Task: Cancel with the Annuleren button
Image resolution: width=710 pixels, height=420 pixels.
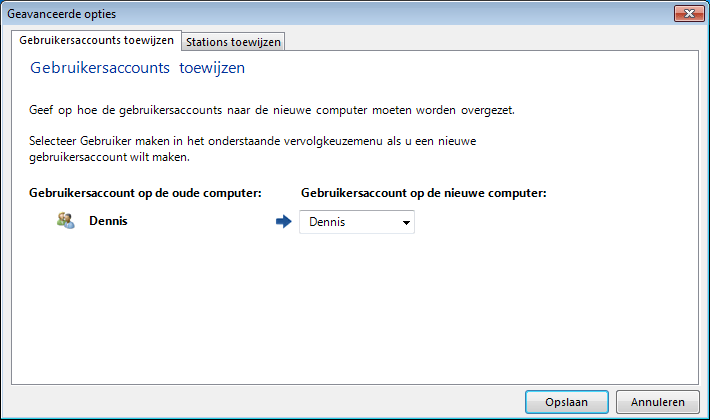Action: coord(657,402)
